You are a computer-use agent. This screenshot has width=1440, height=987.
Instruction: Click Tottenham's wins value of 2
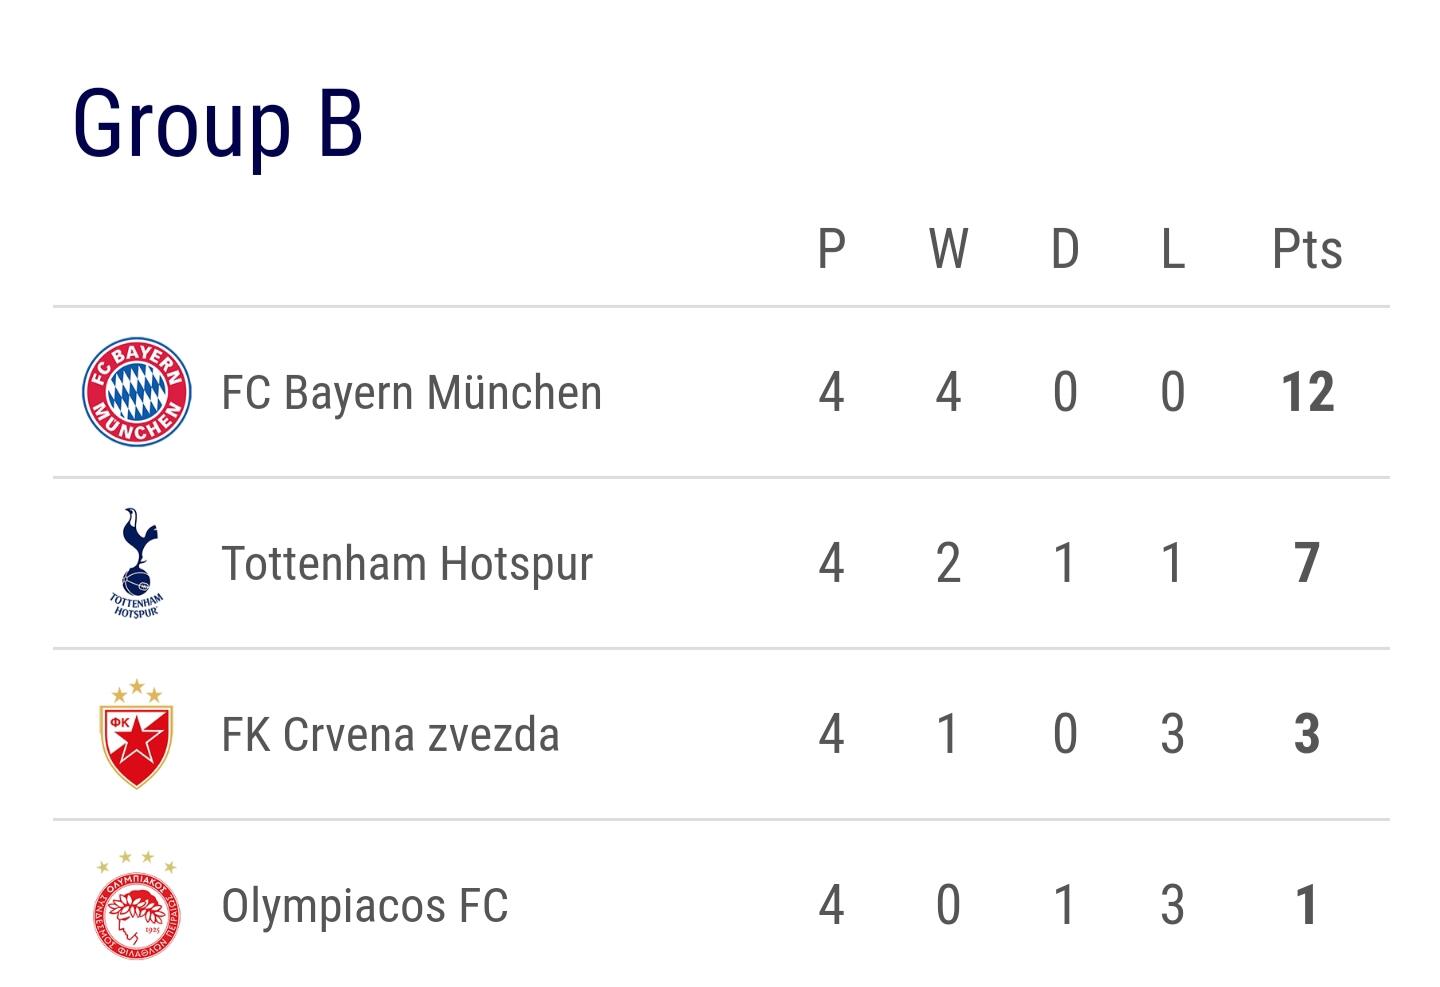coord(948,564)
